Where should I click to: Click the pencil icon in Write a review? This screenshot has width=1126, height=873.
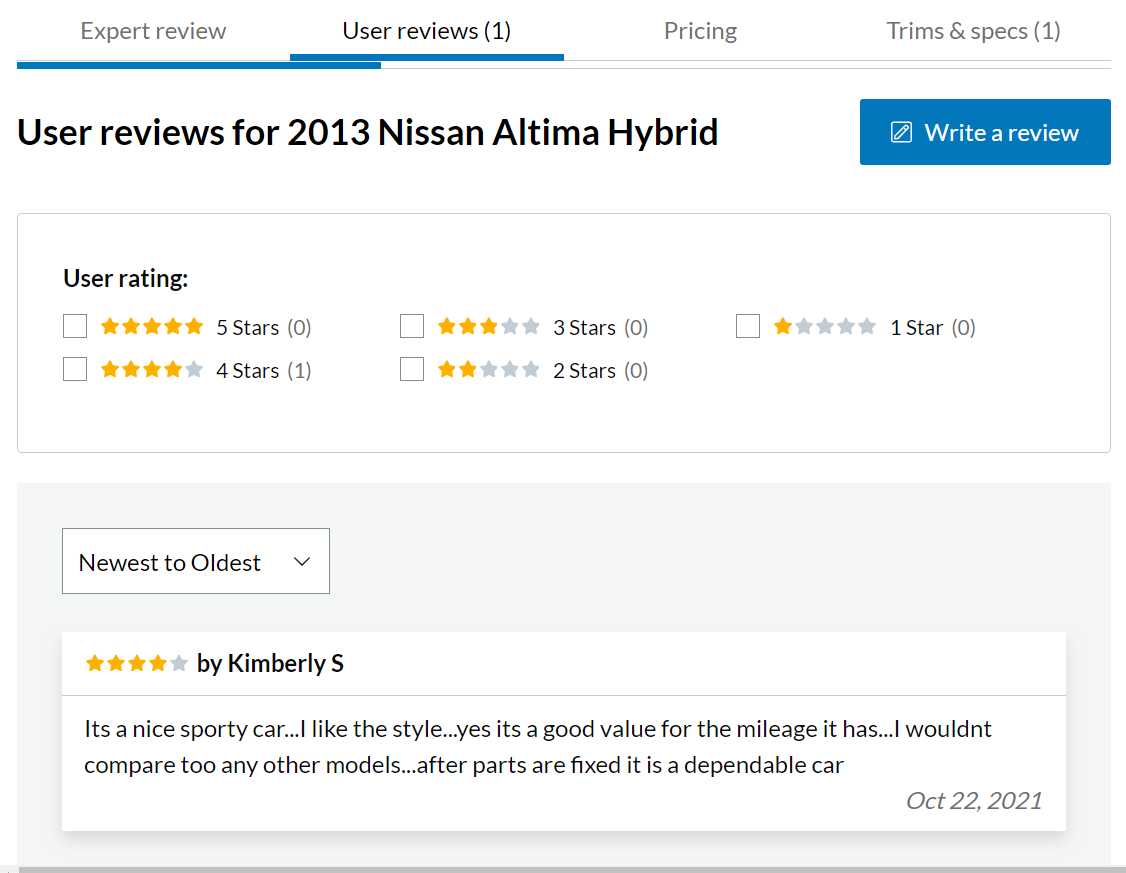pyautogui.click(x=901, y=132)
